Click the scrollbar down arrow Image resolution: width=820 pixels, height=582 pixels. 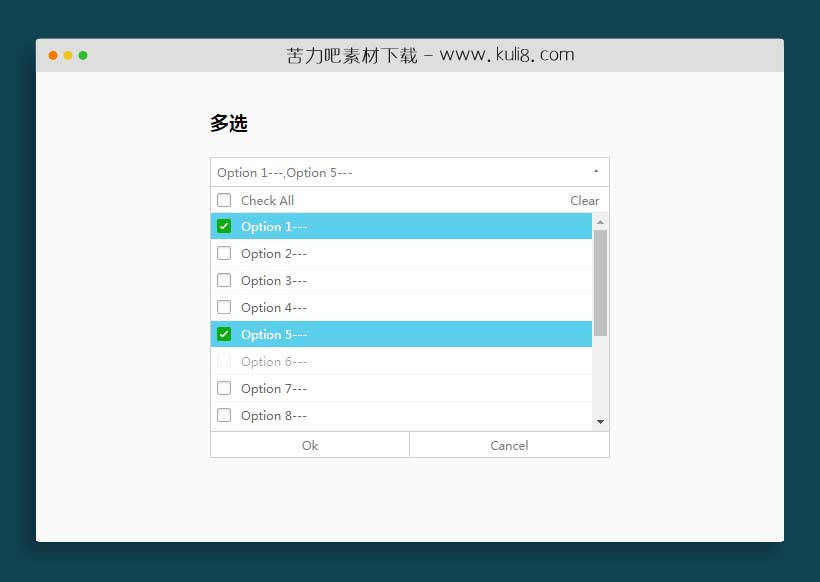601,421
